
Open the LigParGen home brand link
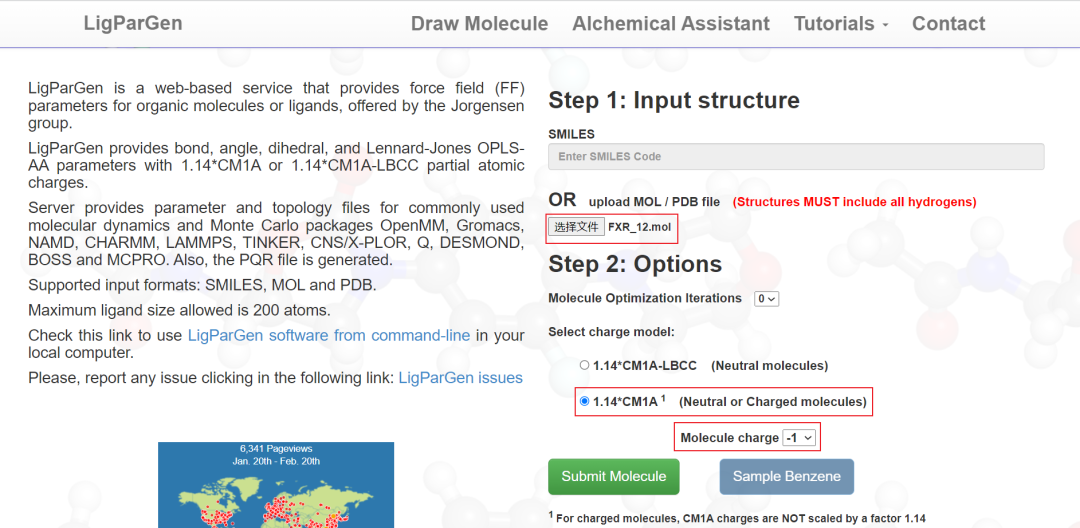[x=133, y=23]
